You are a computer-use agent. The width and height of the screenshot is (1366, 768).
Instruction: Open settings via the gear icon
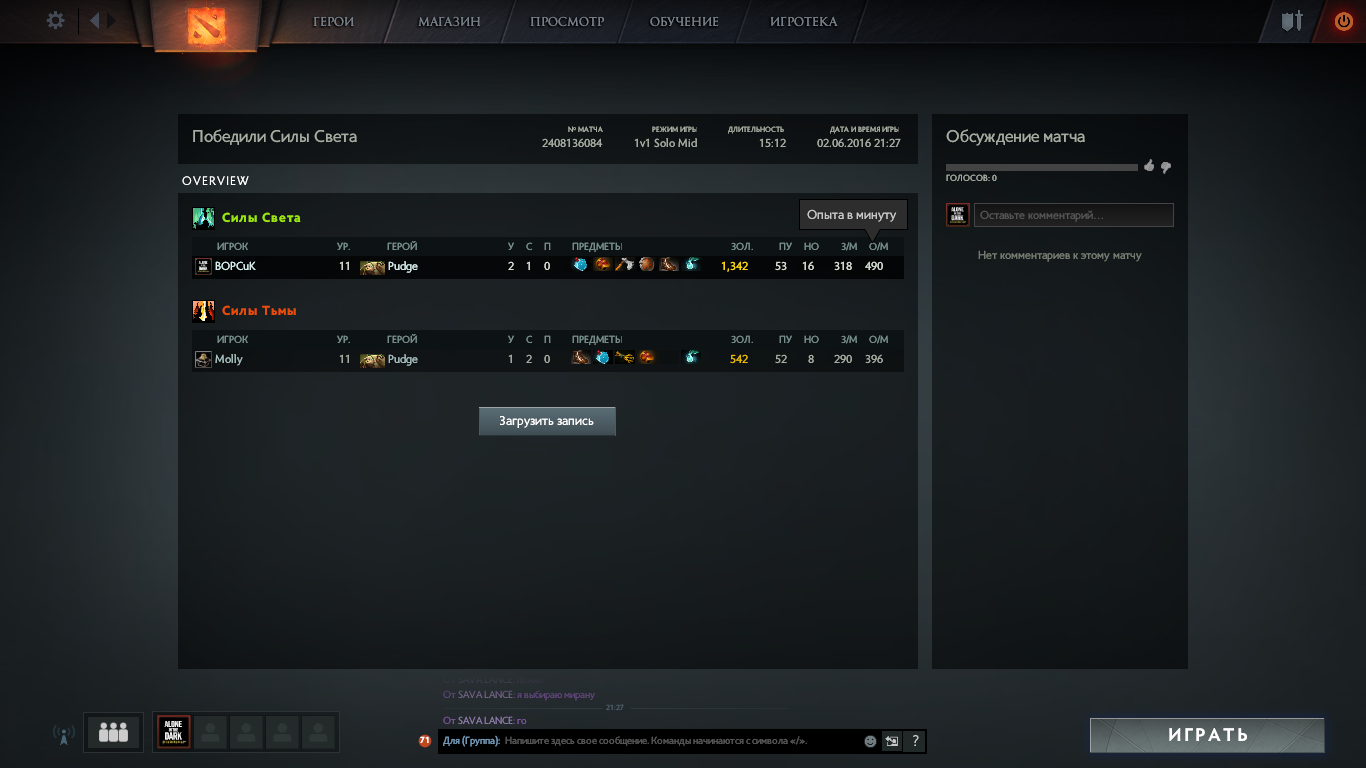(x=56, y=20)
